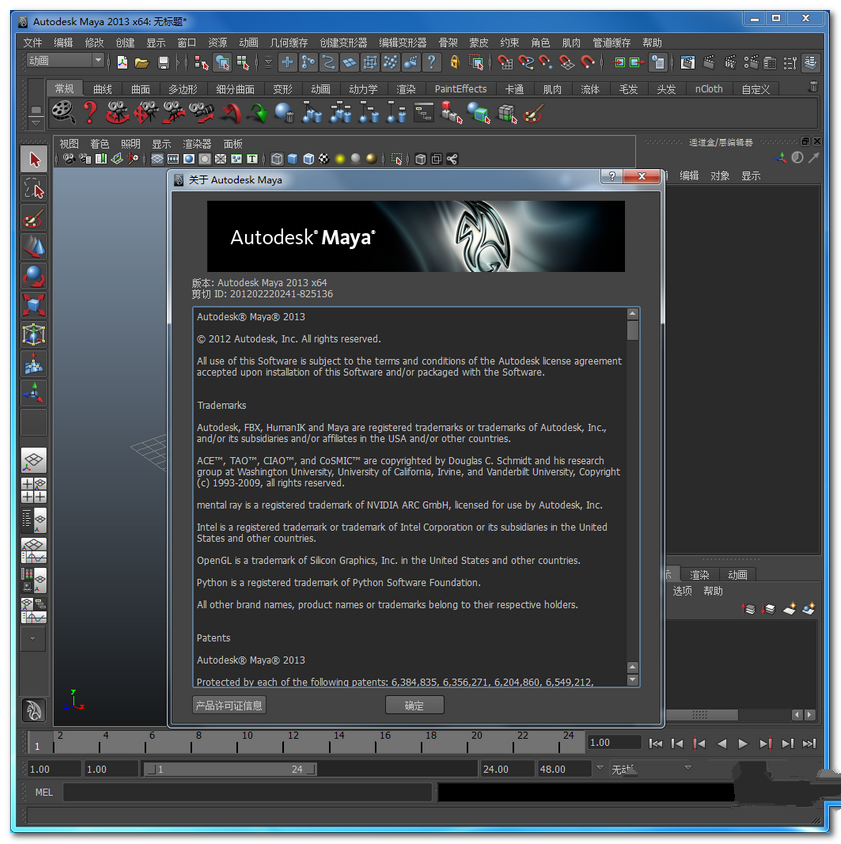
Task: Select the Universal Manipulator tool
Action: click(34, 334)
